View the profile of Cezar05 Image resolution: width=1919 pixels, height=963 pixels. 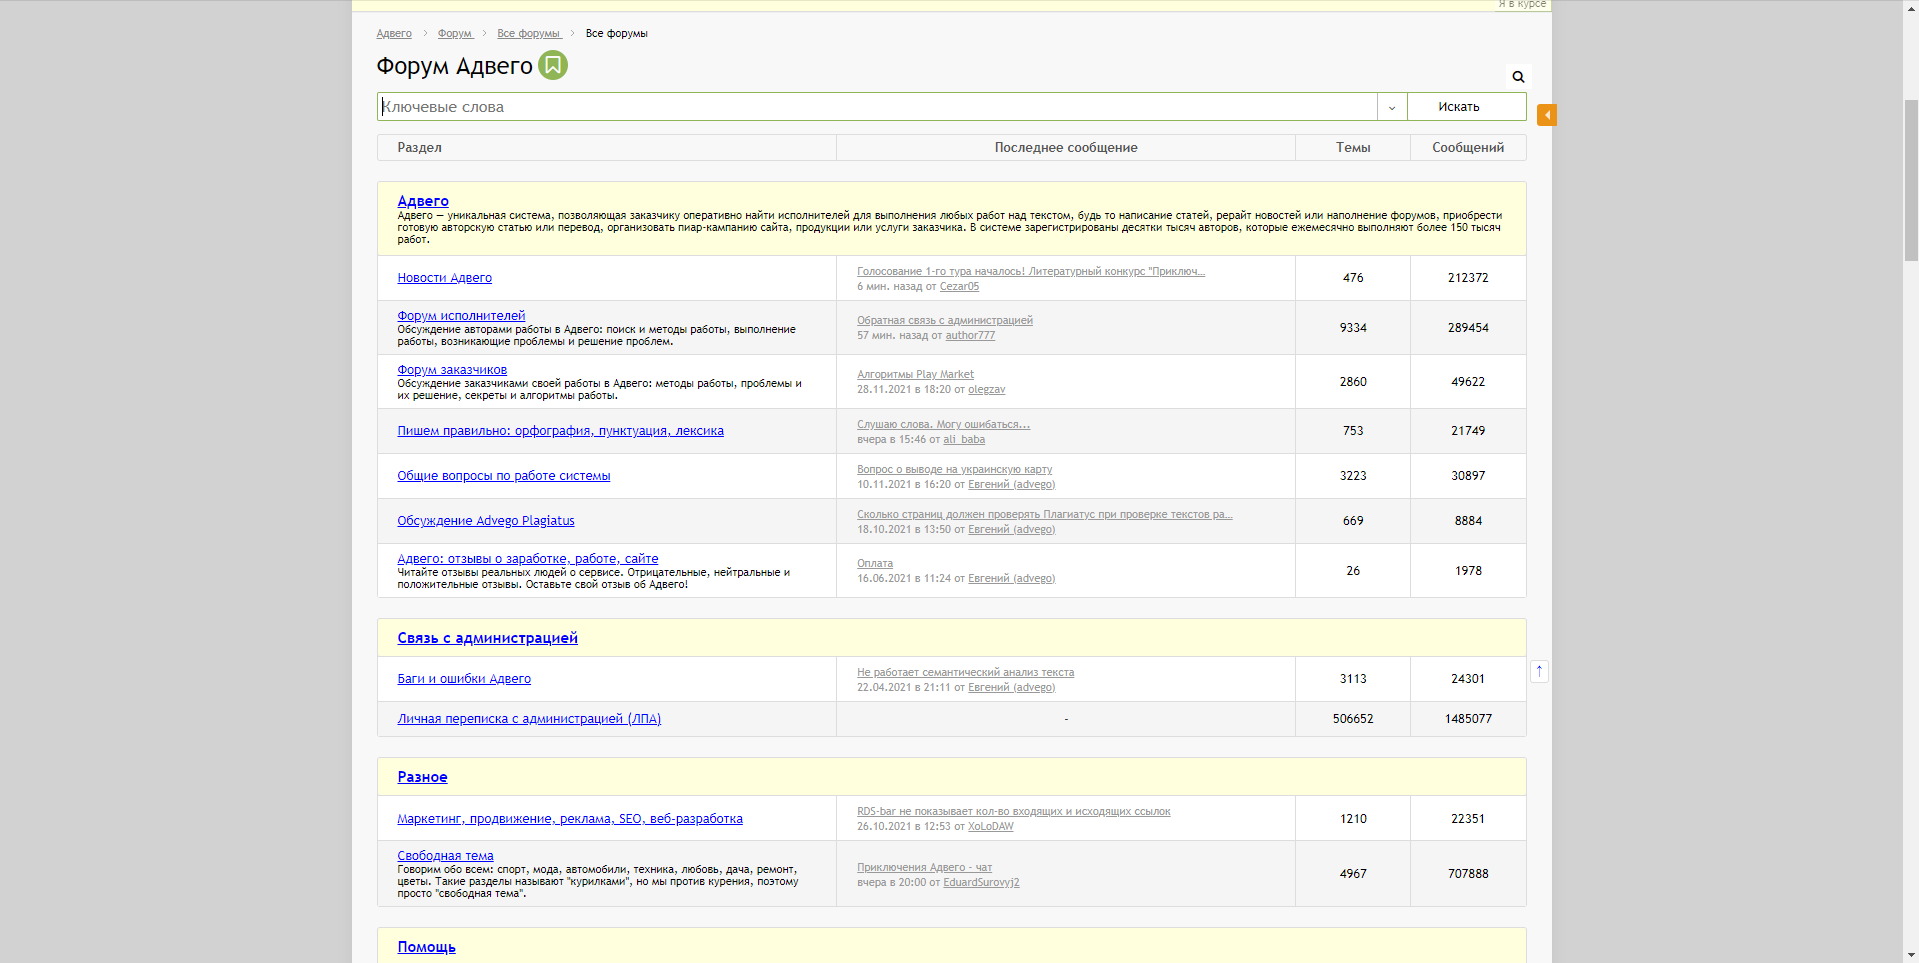tap(959, 287)
